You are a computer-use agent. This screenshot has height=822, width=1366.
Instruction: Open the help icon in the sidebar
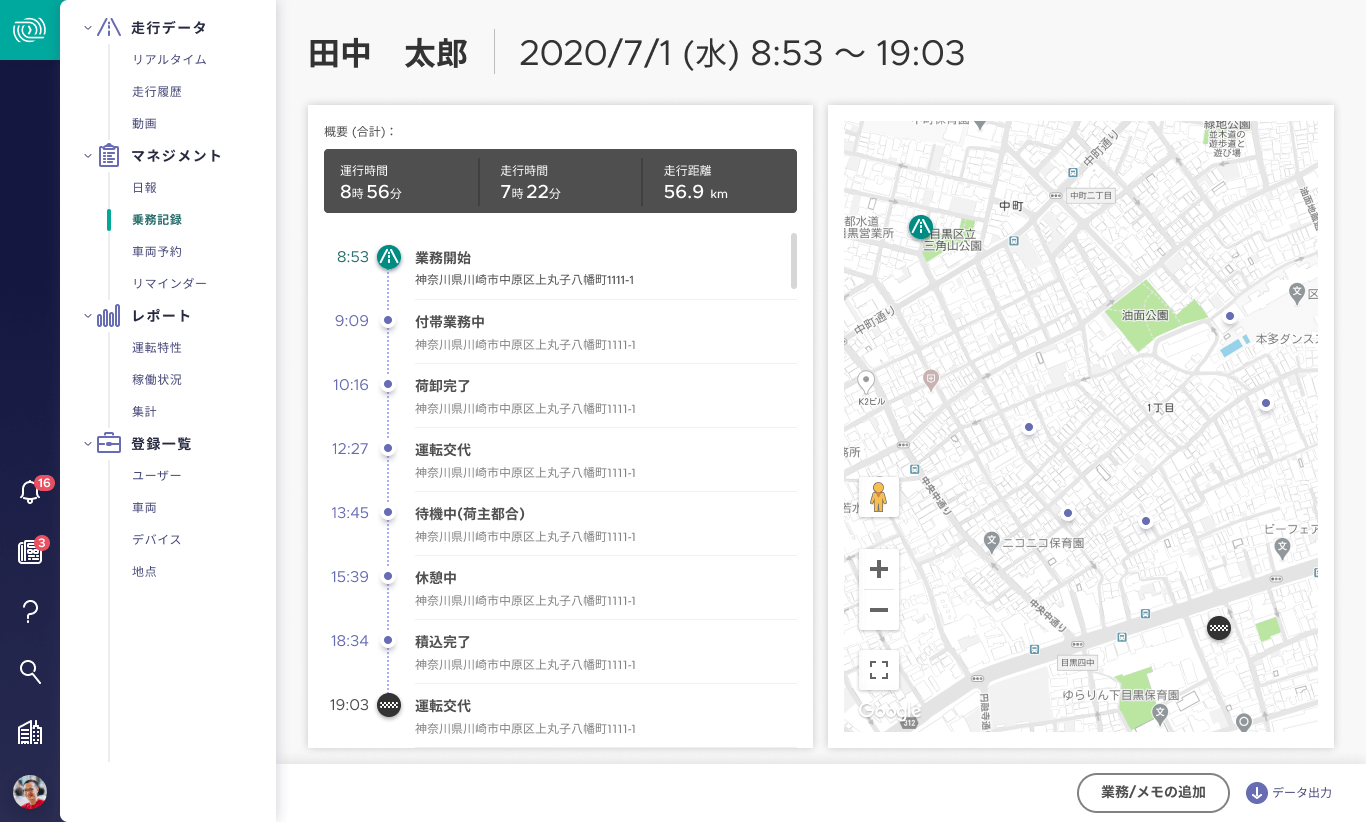pos(30,612)
